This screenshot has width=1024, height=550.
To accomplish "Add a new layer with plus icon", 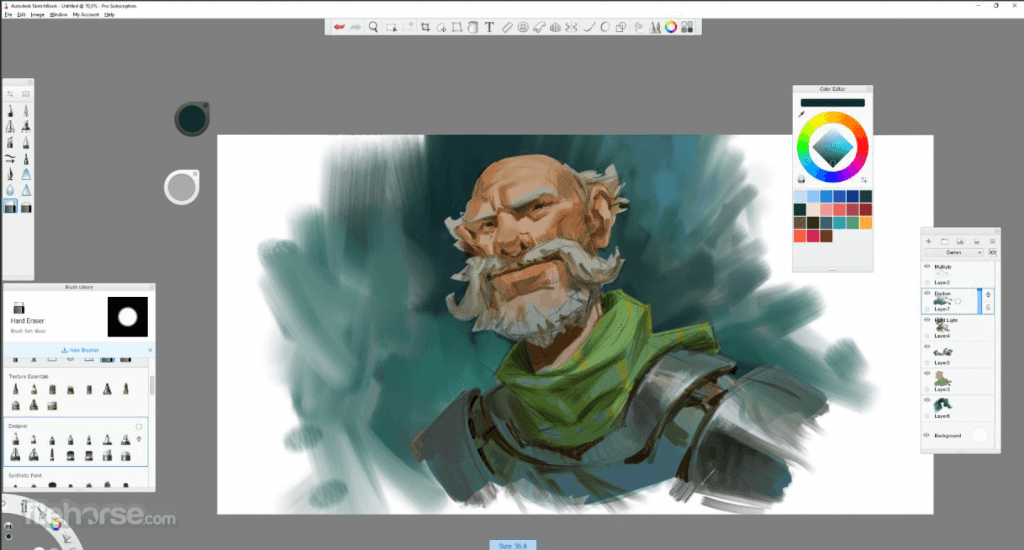I will (x=928, y=241).
